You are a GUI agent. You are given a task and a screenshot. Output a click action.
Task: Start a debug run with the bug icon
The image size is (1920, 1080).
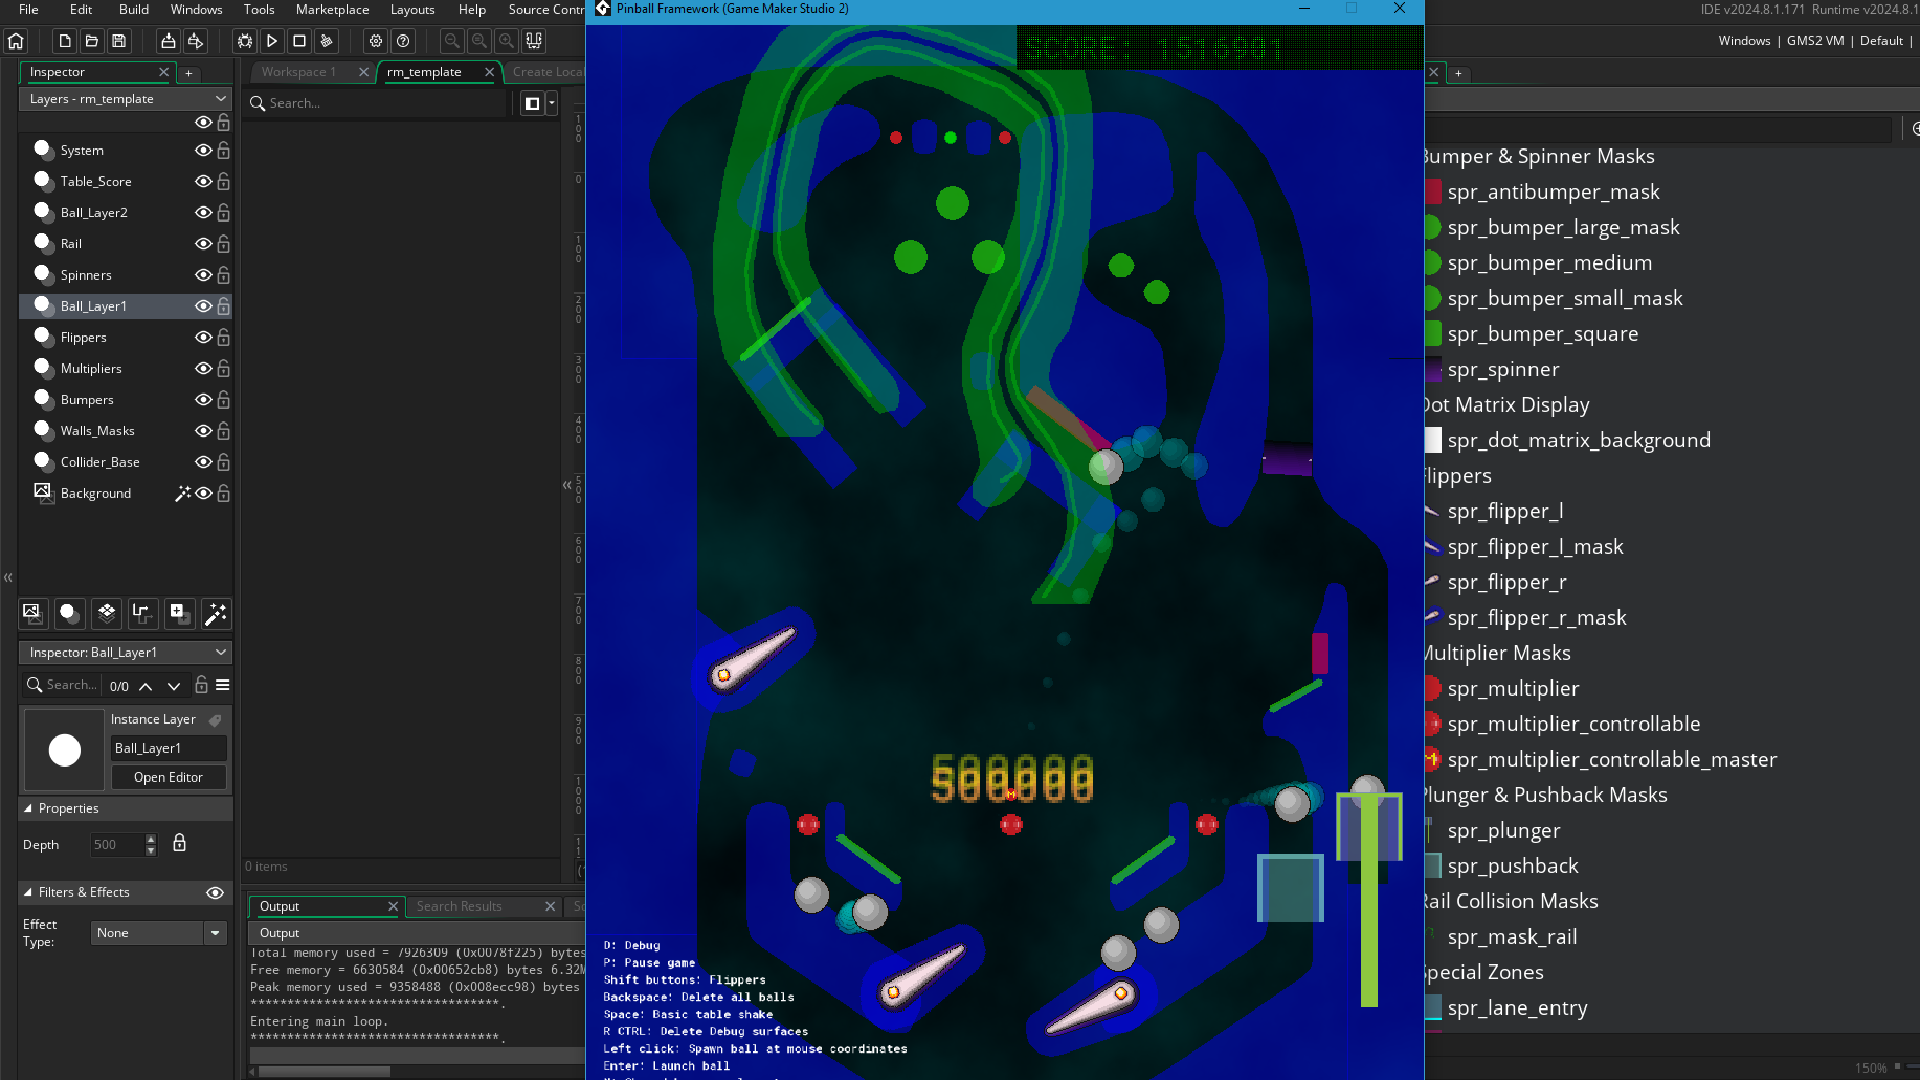(x=245, y=41)
